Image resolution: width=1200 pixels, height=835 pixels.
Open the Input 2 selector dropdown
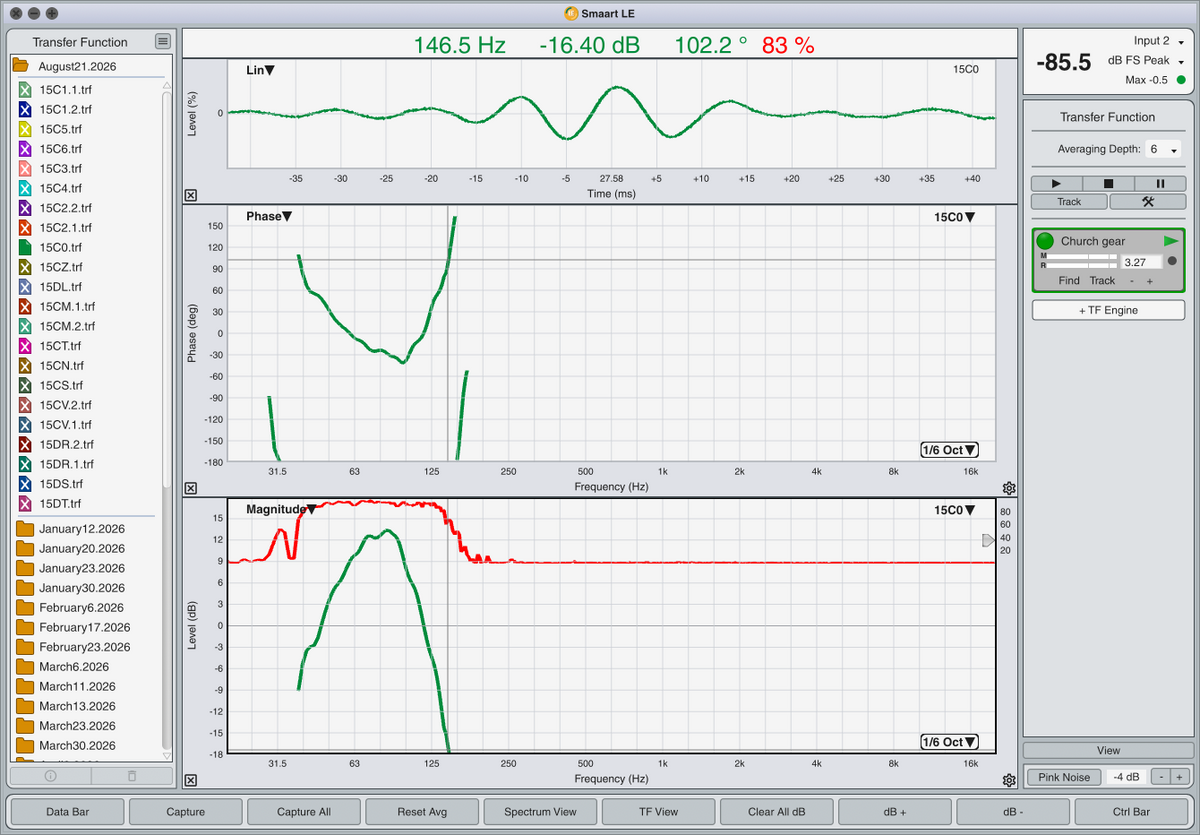[x=1159, y=41]
